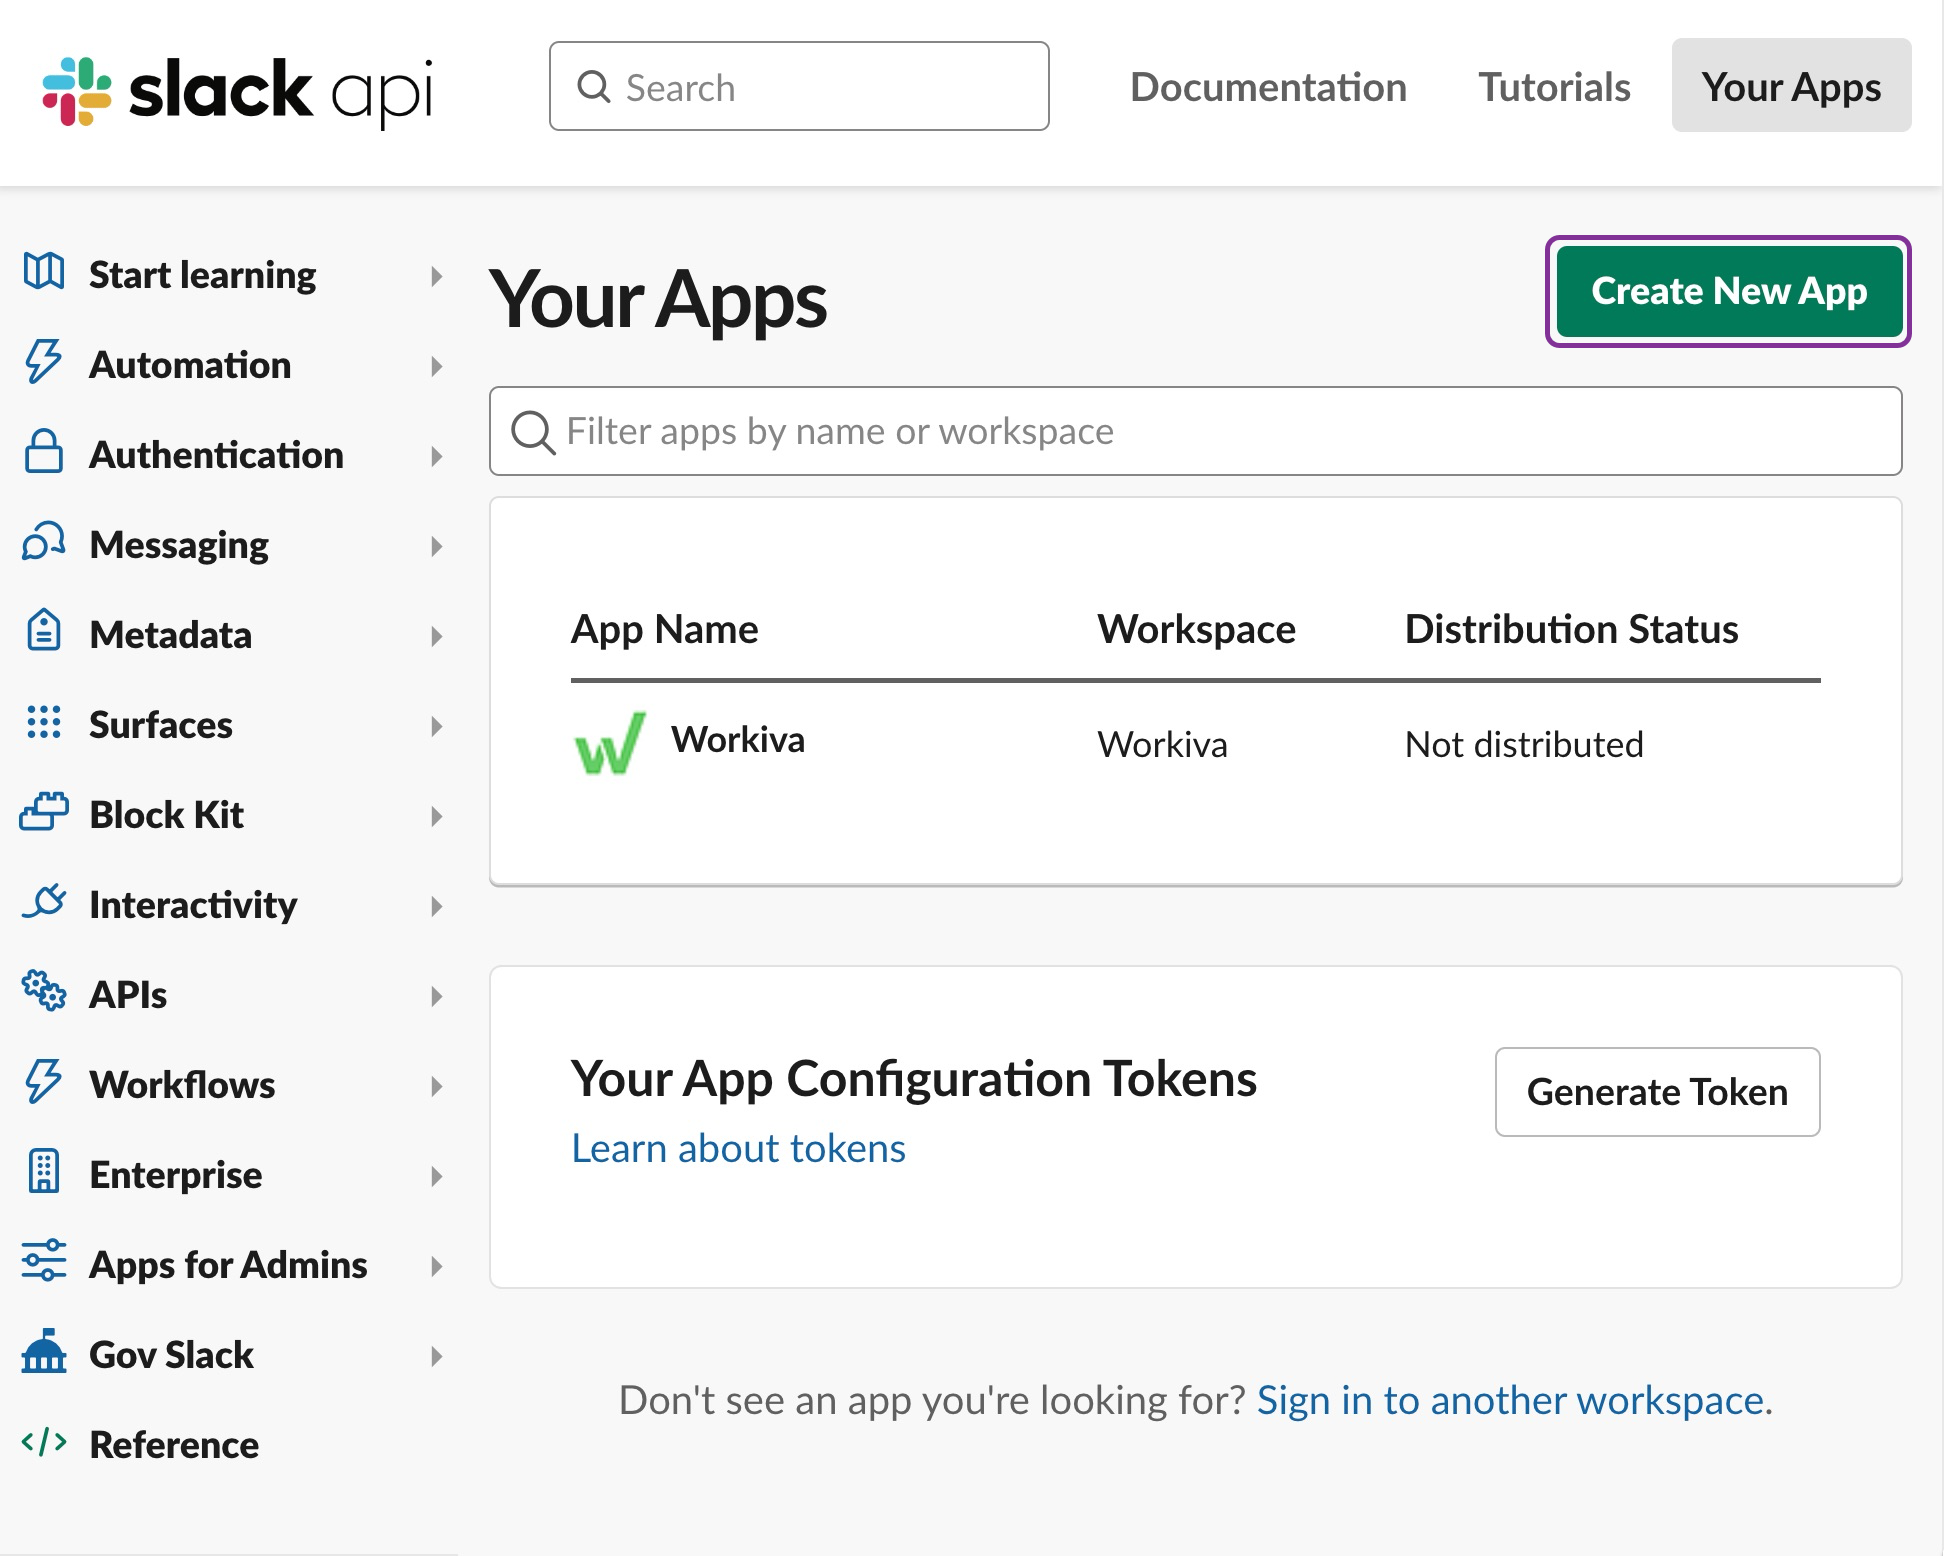Expand the APIs section arrow

[436, 996]
